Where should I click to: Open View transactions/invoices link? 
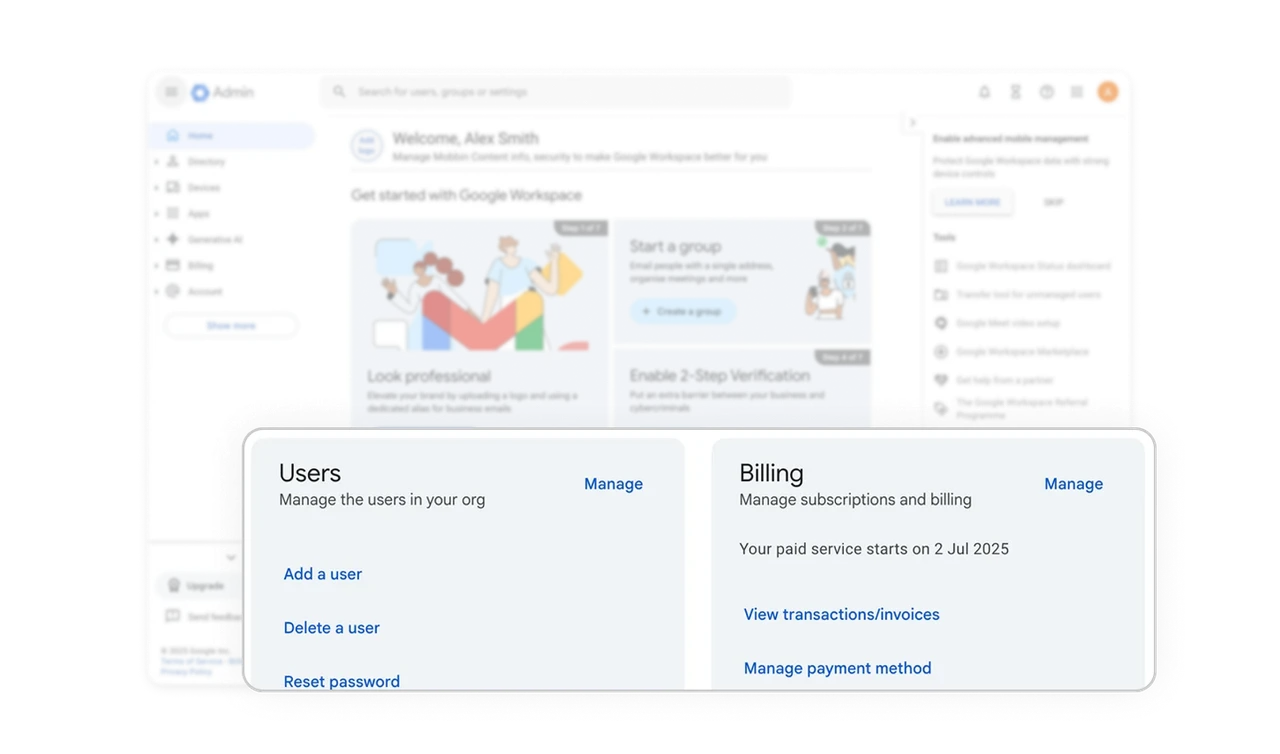tap(841, 614)
